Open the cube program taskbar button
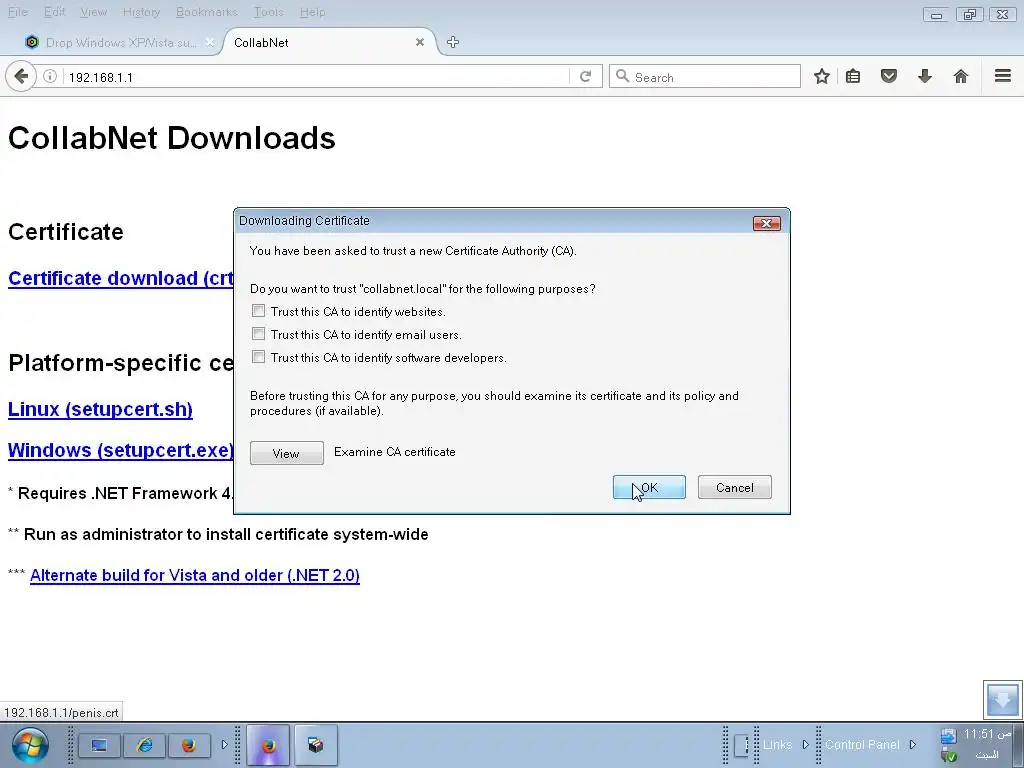1024x768 pixels. pos(315,744)
